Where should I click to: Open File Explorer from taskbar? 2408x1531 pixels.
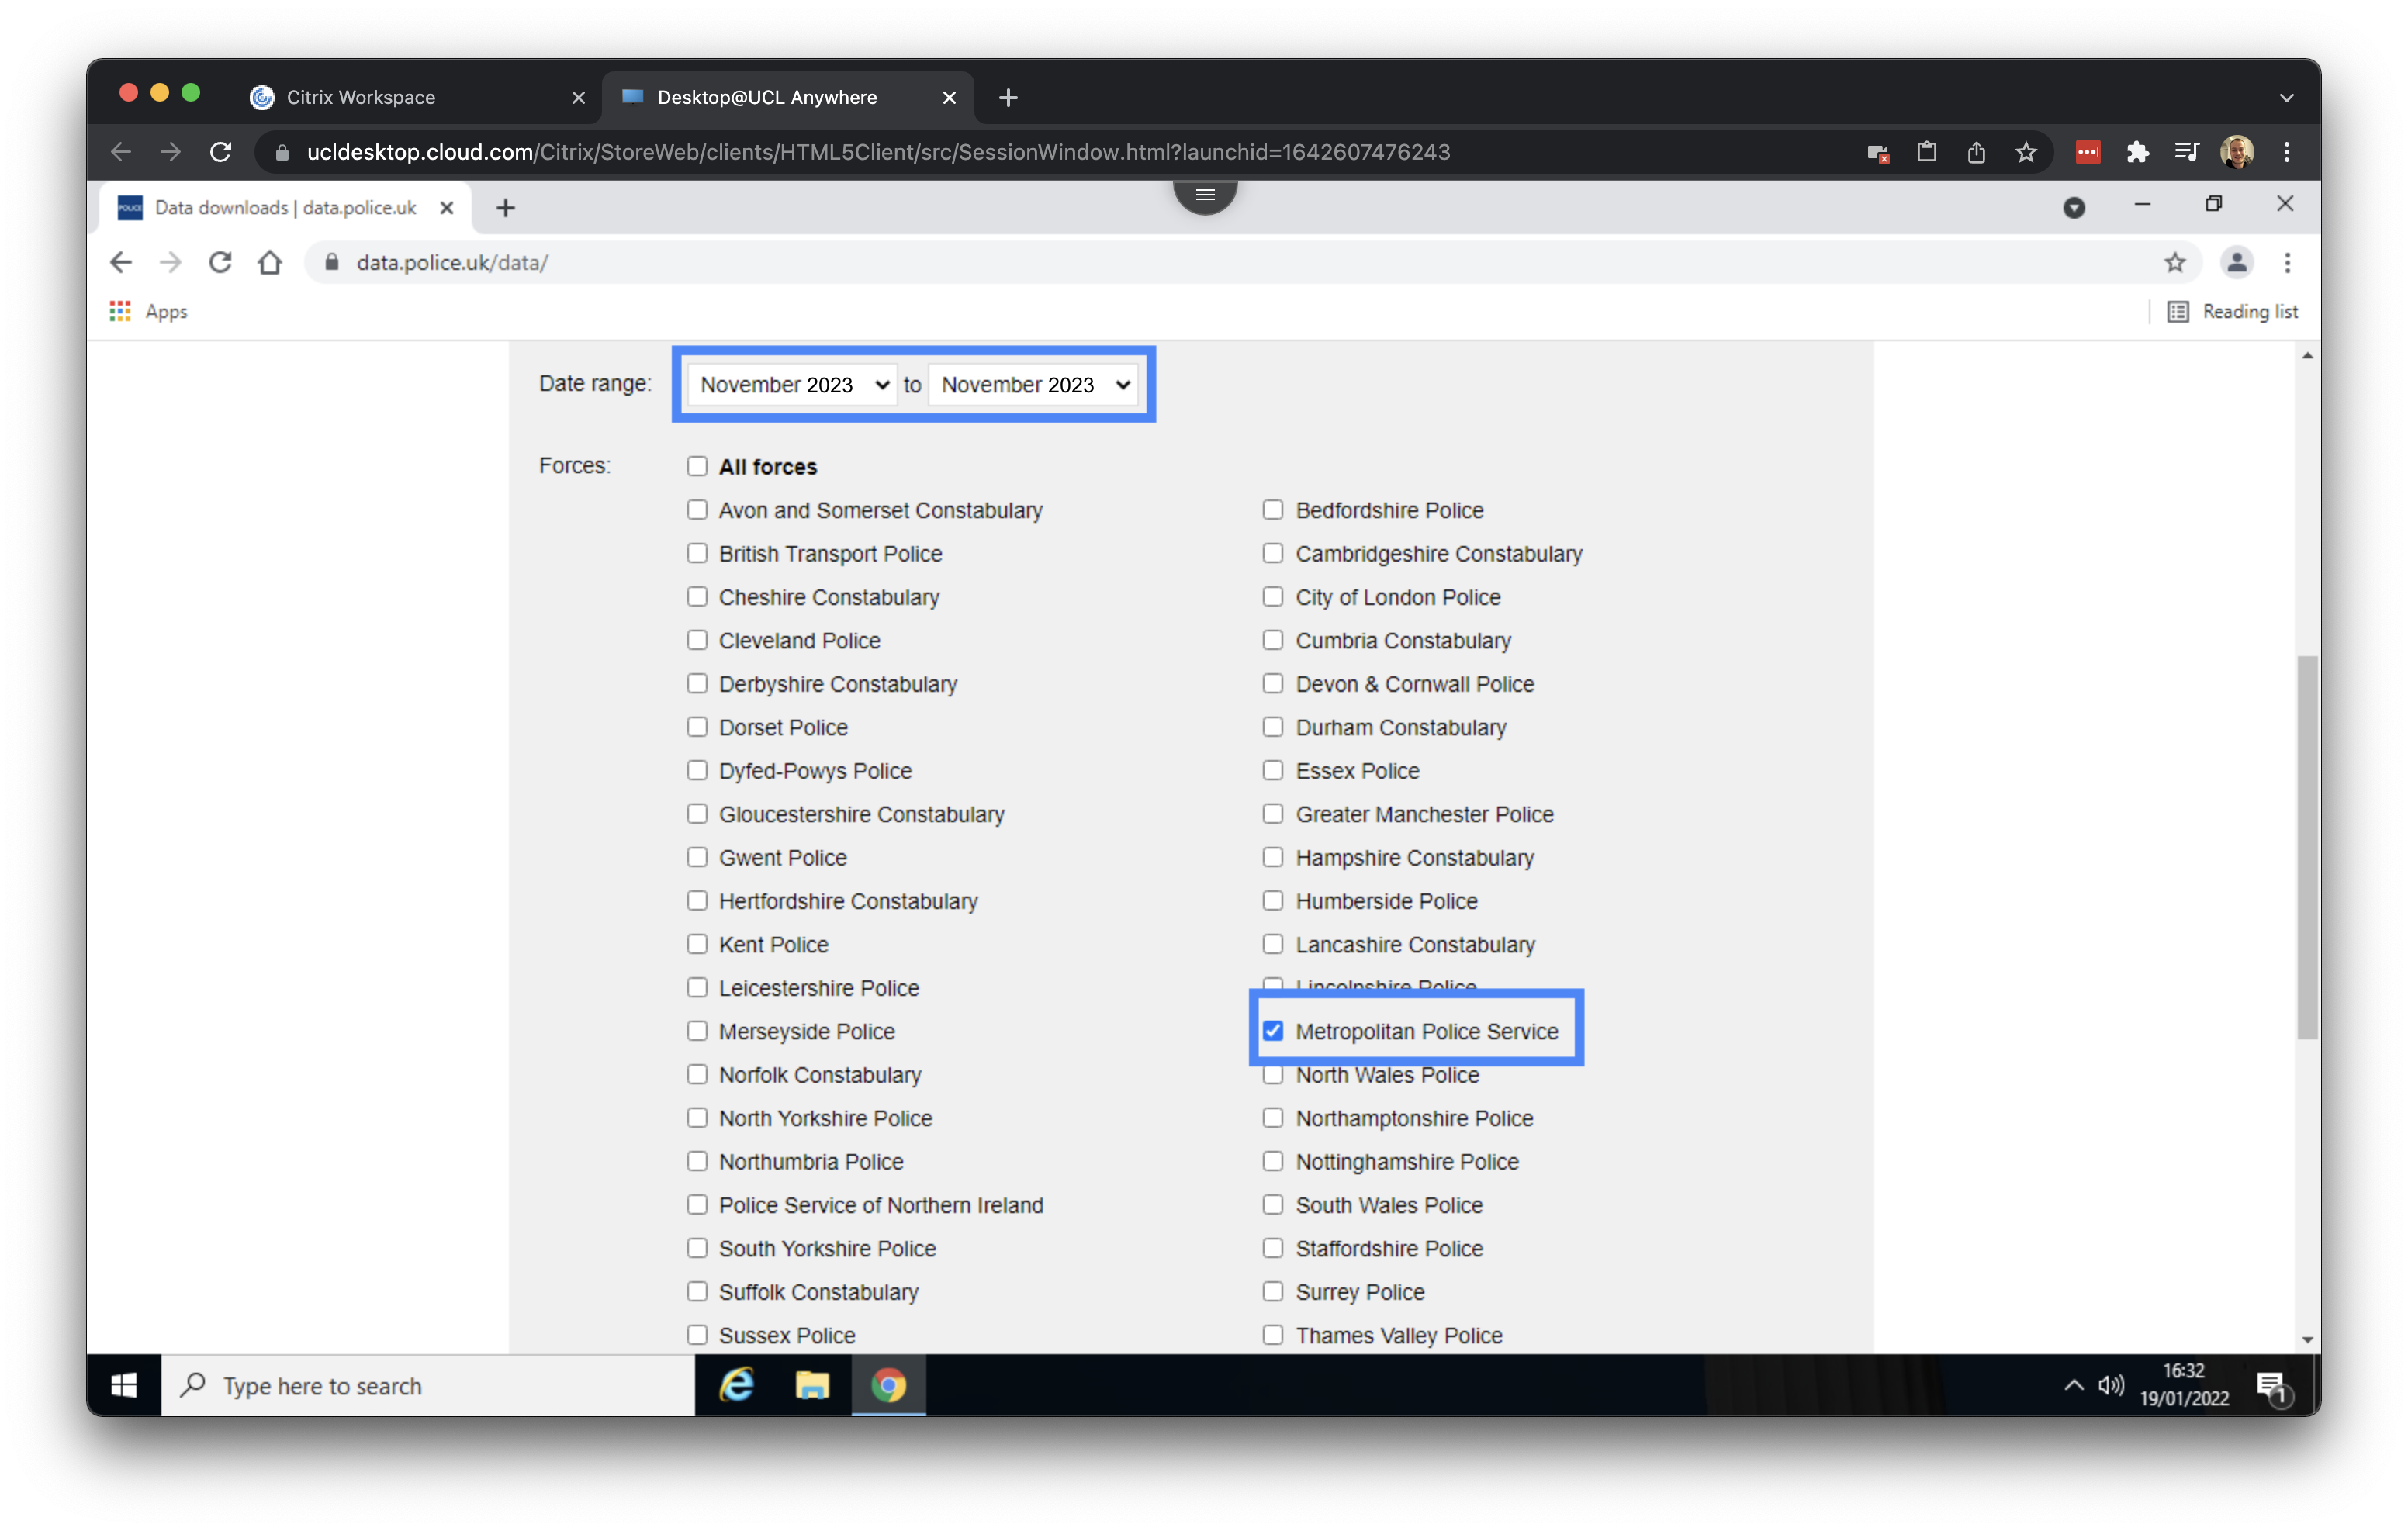point(812,1385)
